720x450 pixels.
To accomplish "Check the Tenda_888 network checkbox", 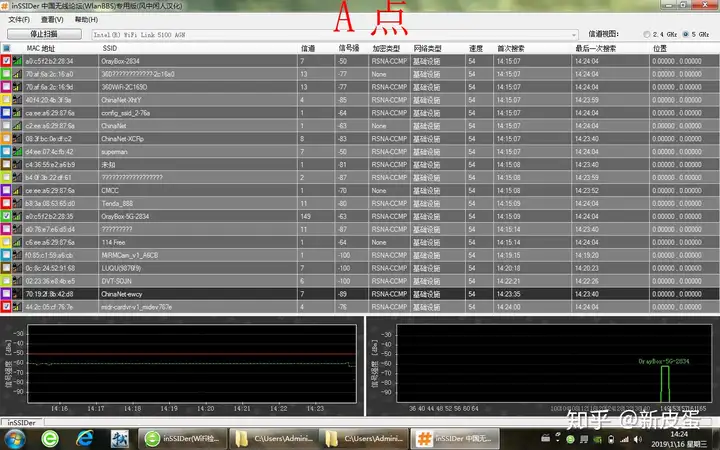I will click(x=6, y=203).
